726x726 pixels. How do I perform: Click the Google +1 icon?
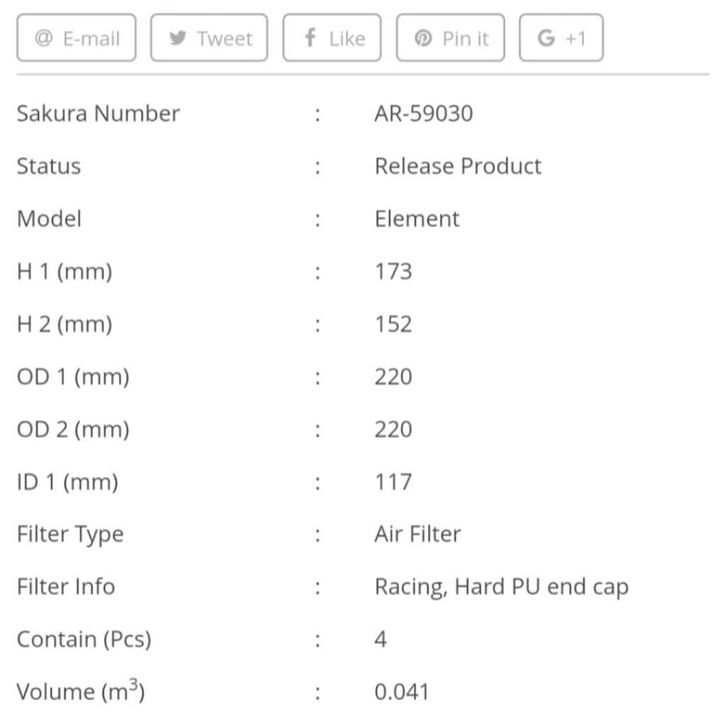pyautogui.click(x=546, y=38)
